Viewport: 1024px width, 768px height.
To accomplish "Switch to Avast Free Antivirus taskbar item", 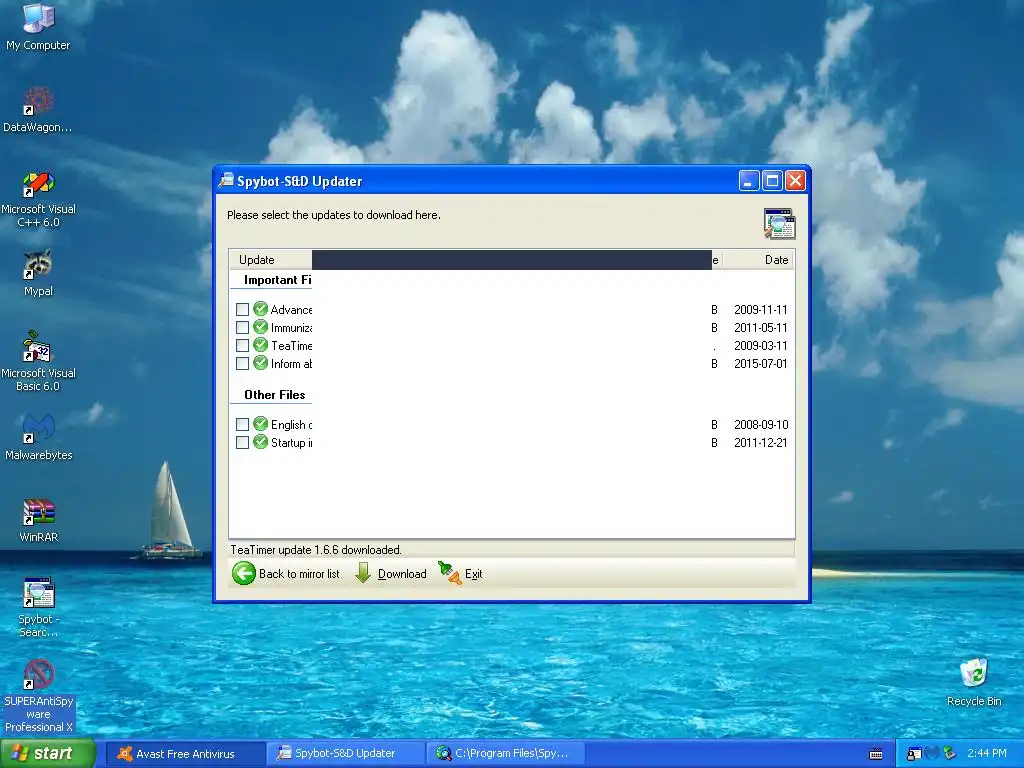I will click(x=184, y=754).
